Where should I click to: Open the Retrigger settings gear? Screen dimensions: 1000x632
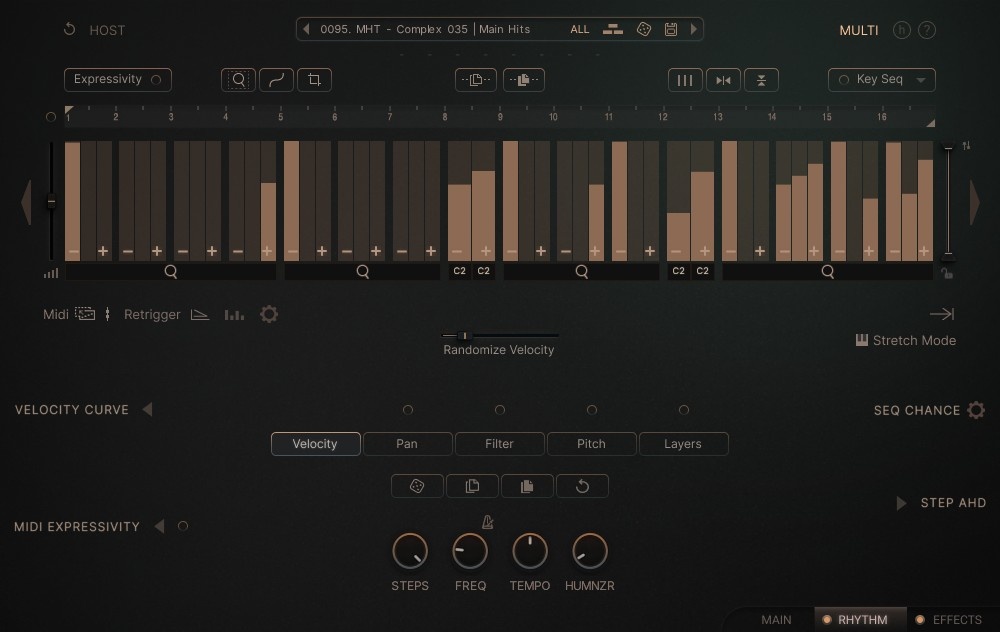click(x=268, y=313)
